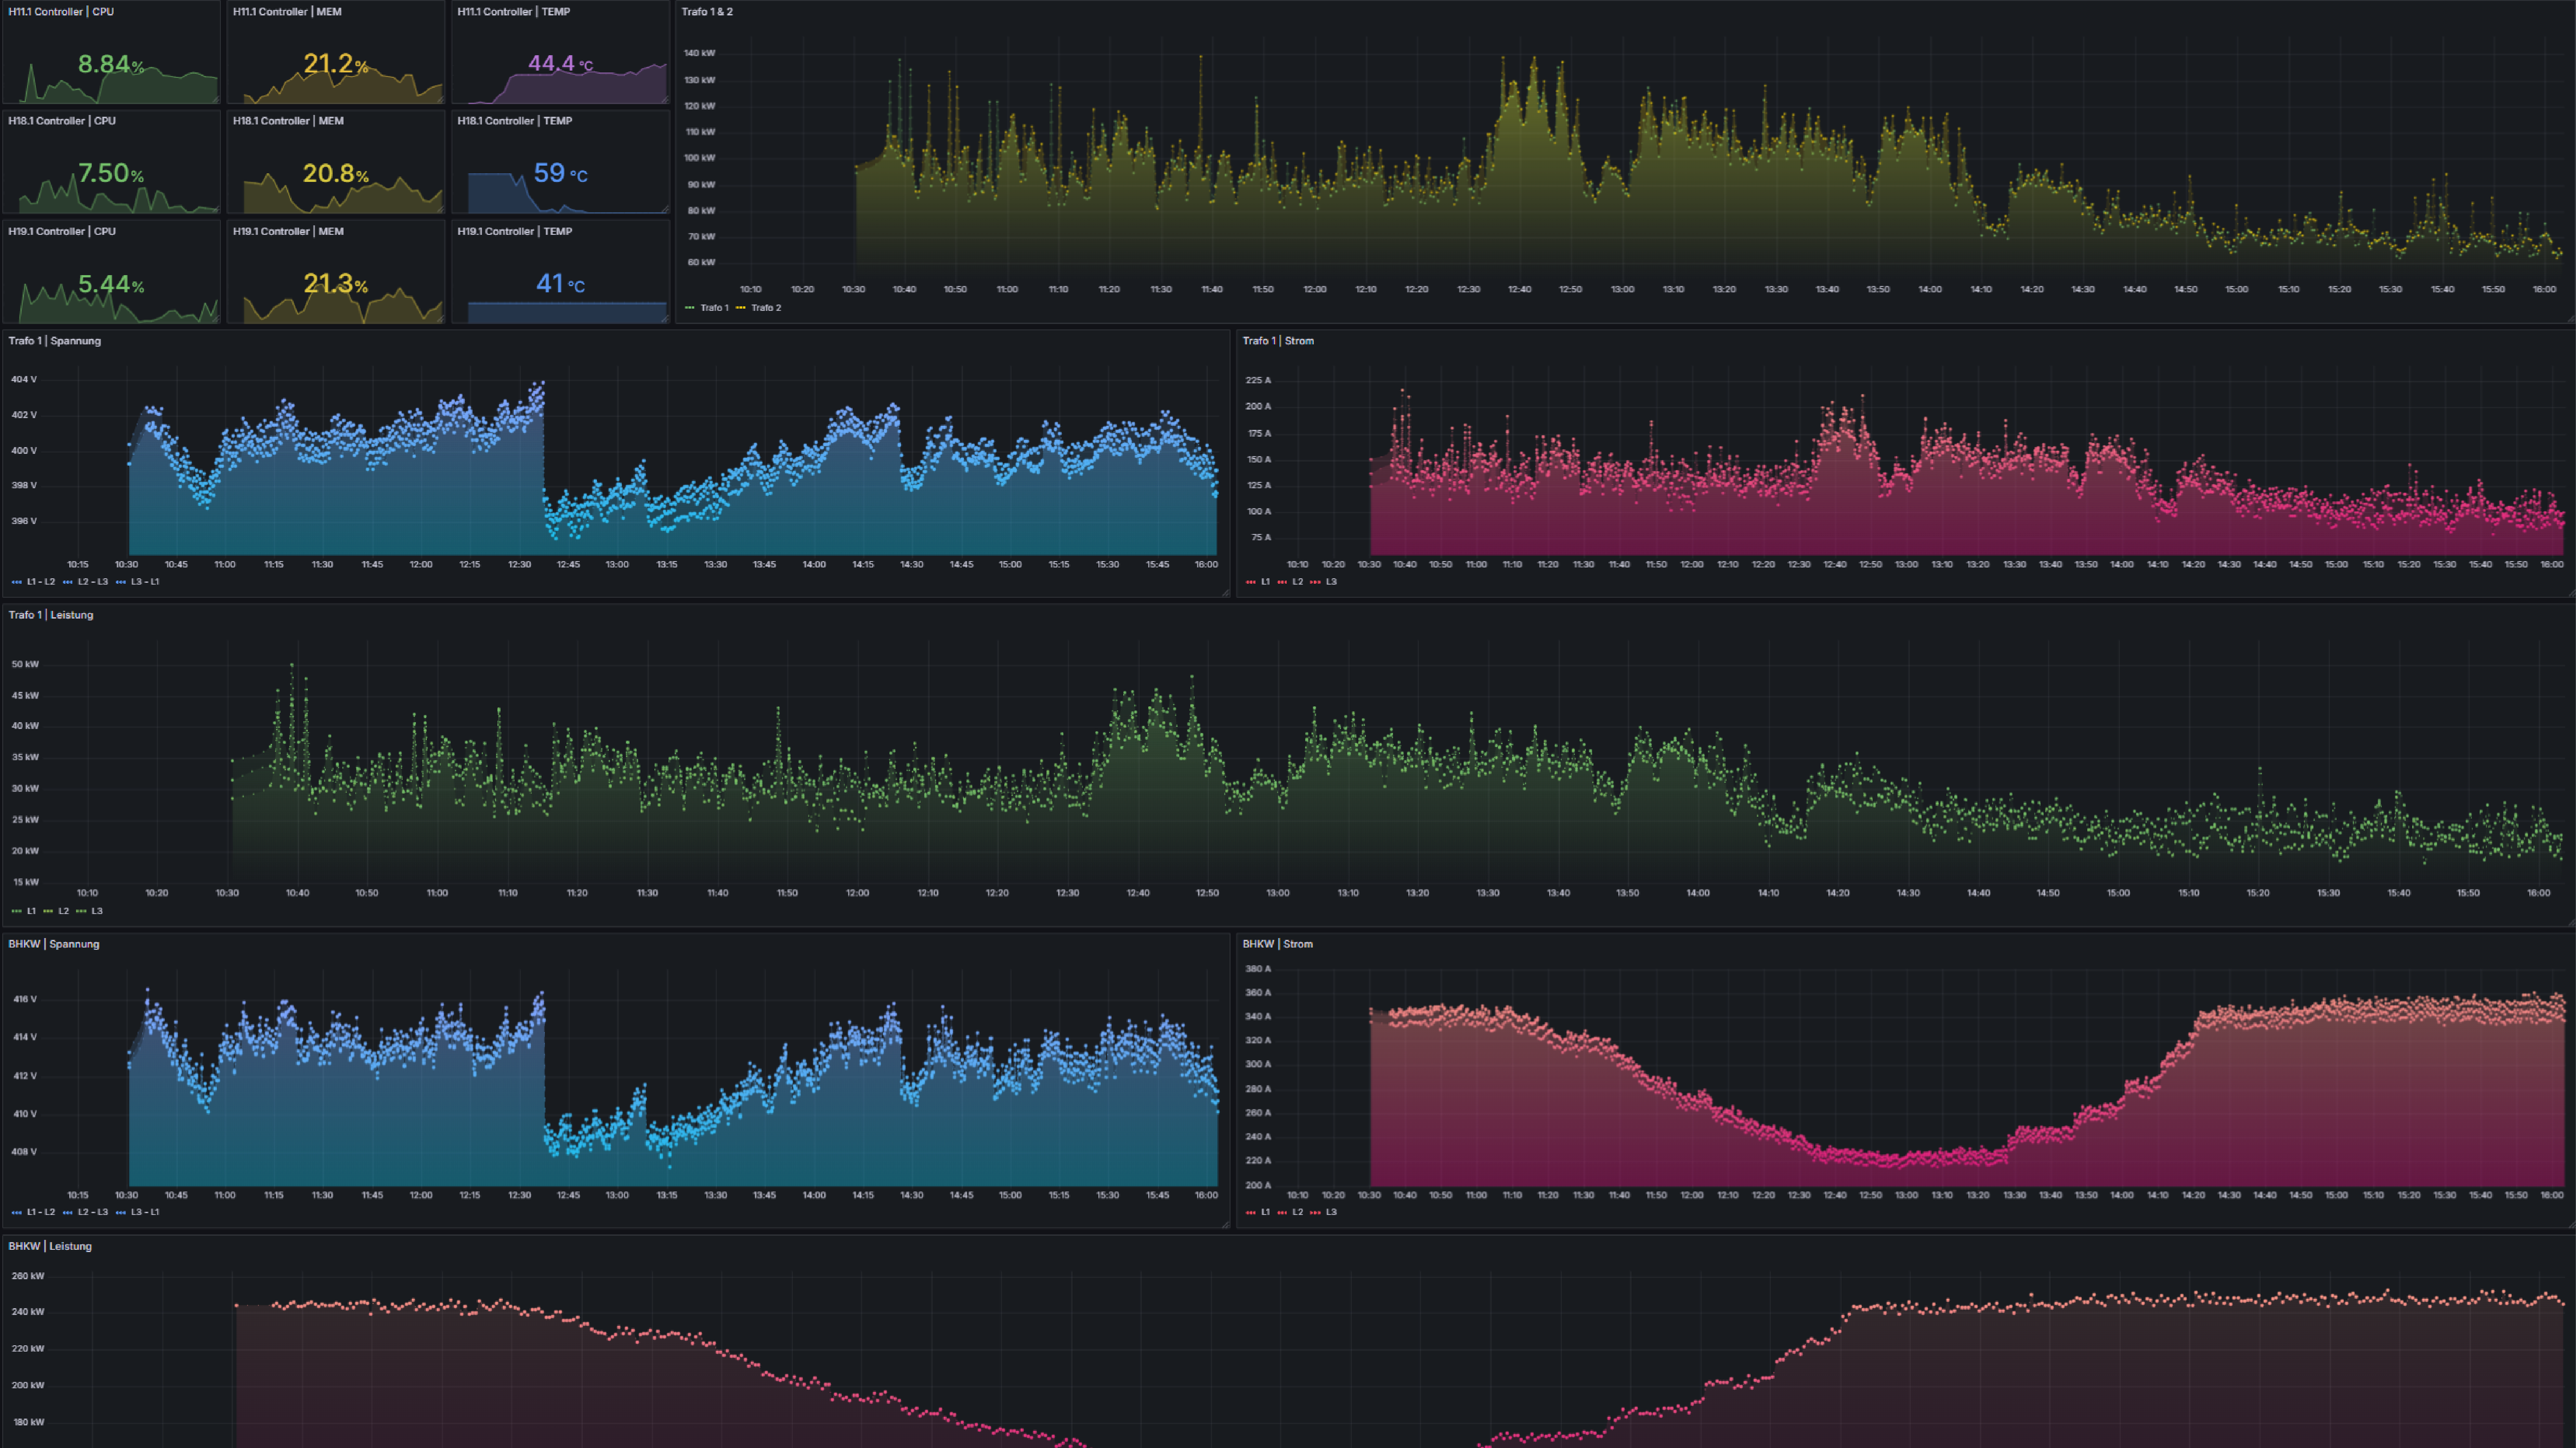2576x1448 pixels.
Task: Open the H11.1 Controller | TEMP panel title menu
Action: click(x=514, y=12)
